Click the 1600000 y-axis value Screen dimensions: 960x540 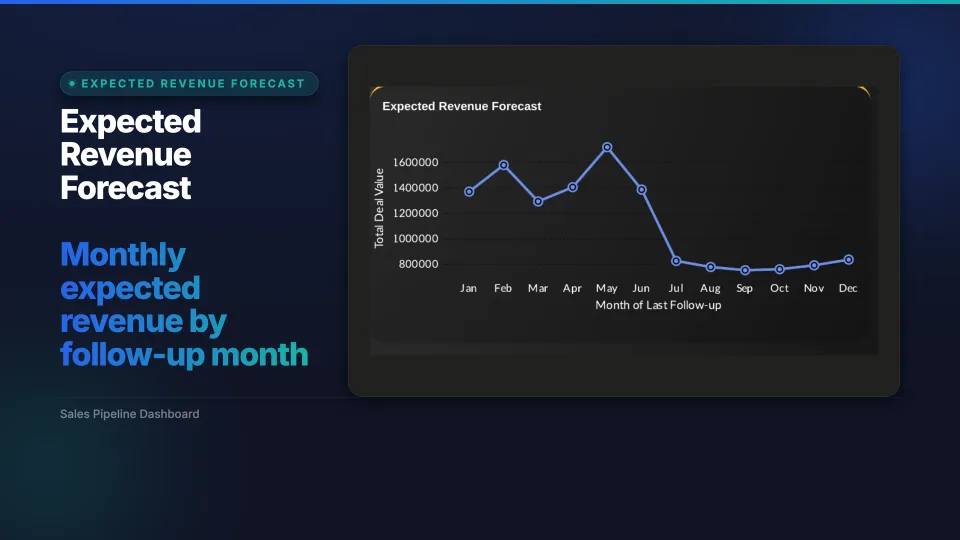pos(416,162)
